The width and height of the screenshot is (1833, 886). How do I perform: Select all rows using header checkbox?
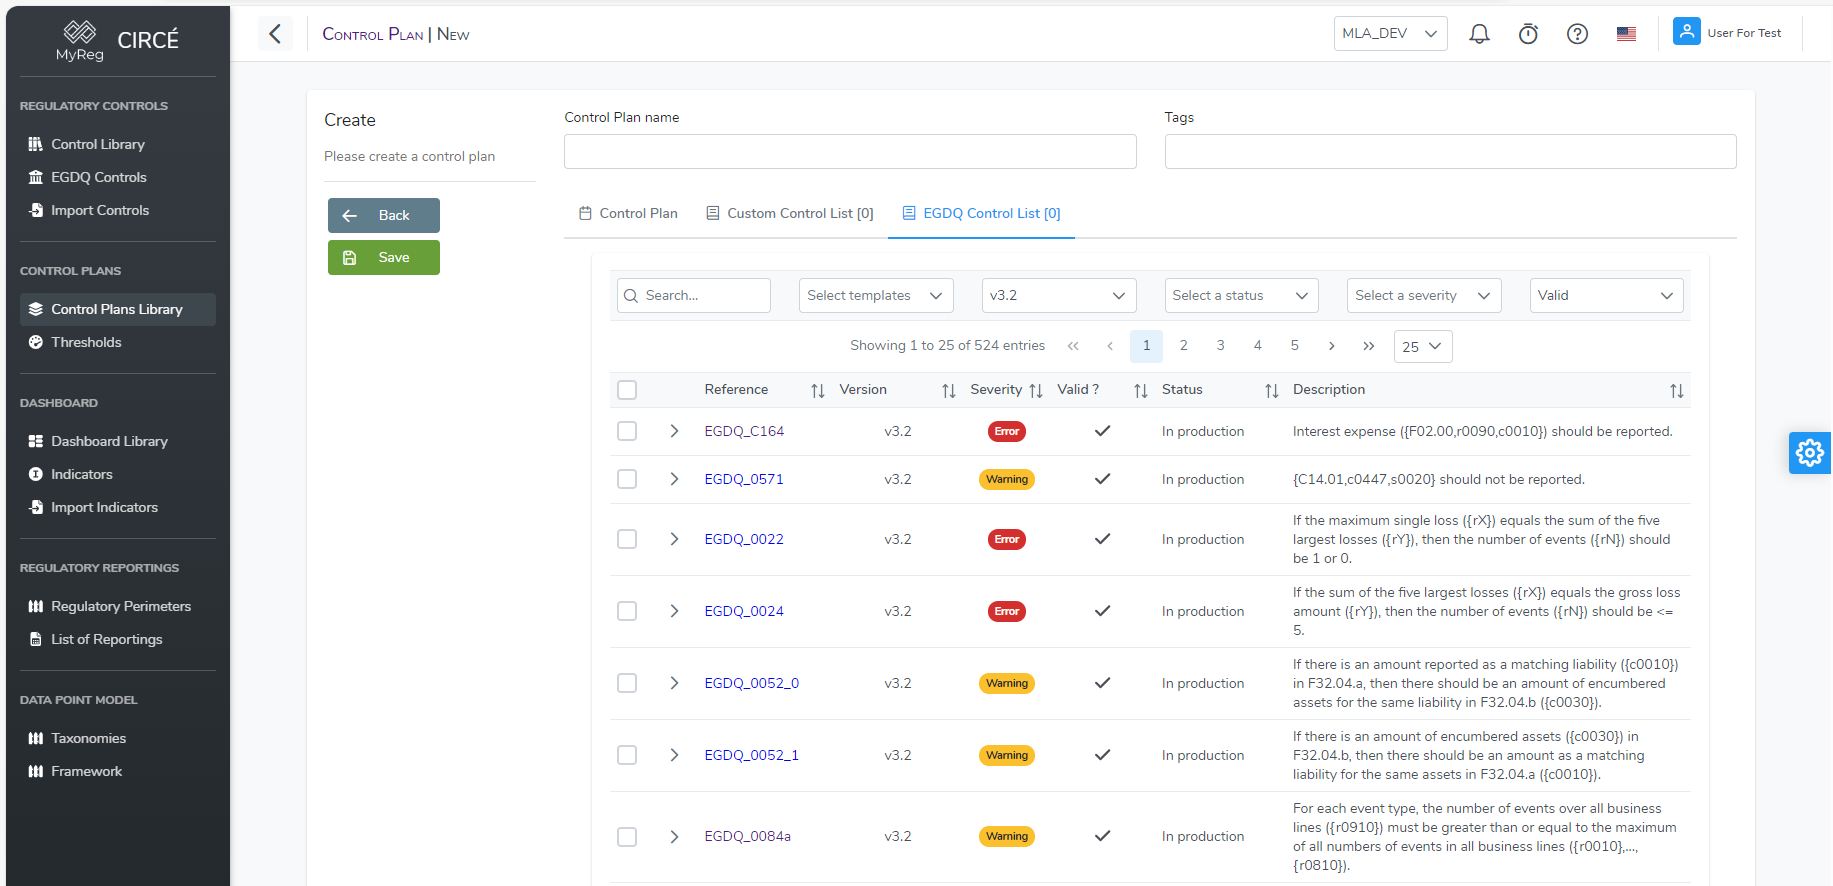(627, 390)
